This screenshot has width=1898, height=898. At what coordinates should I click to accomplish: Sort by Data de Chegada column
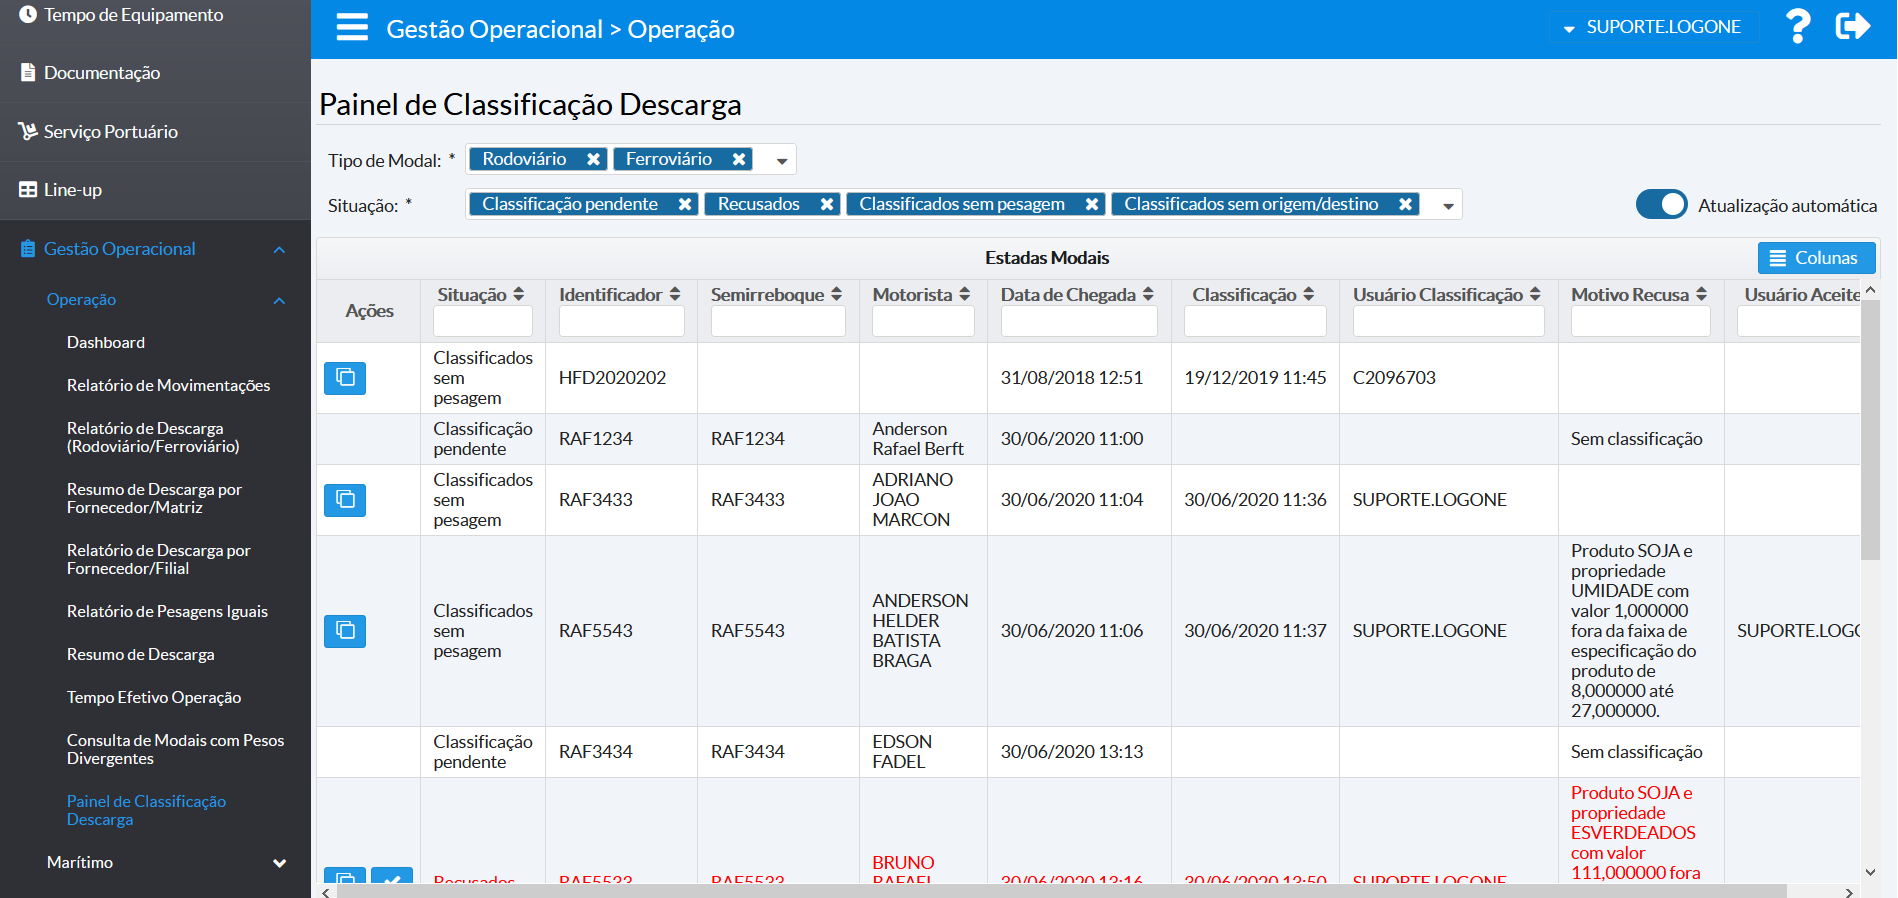pos(1148,295)
